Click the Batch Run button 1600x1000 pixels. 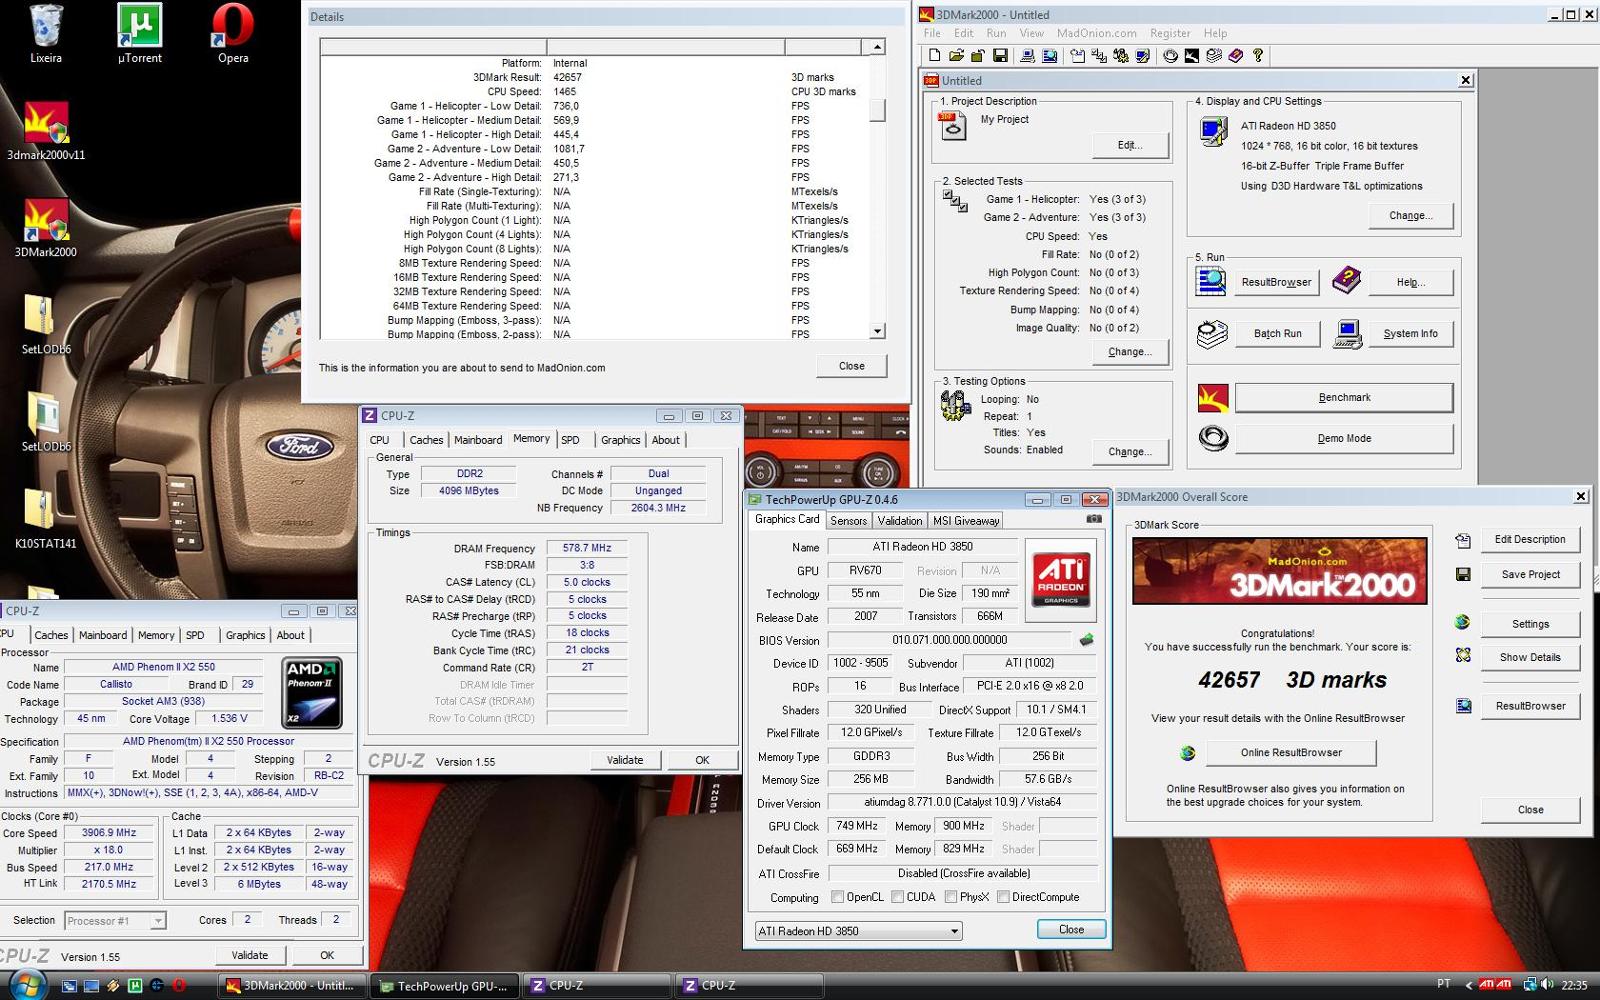coord(1278,334)
